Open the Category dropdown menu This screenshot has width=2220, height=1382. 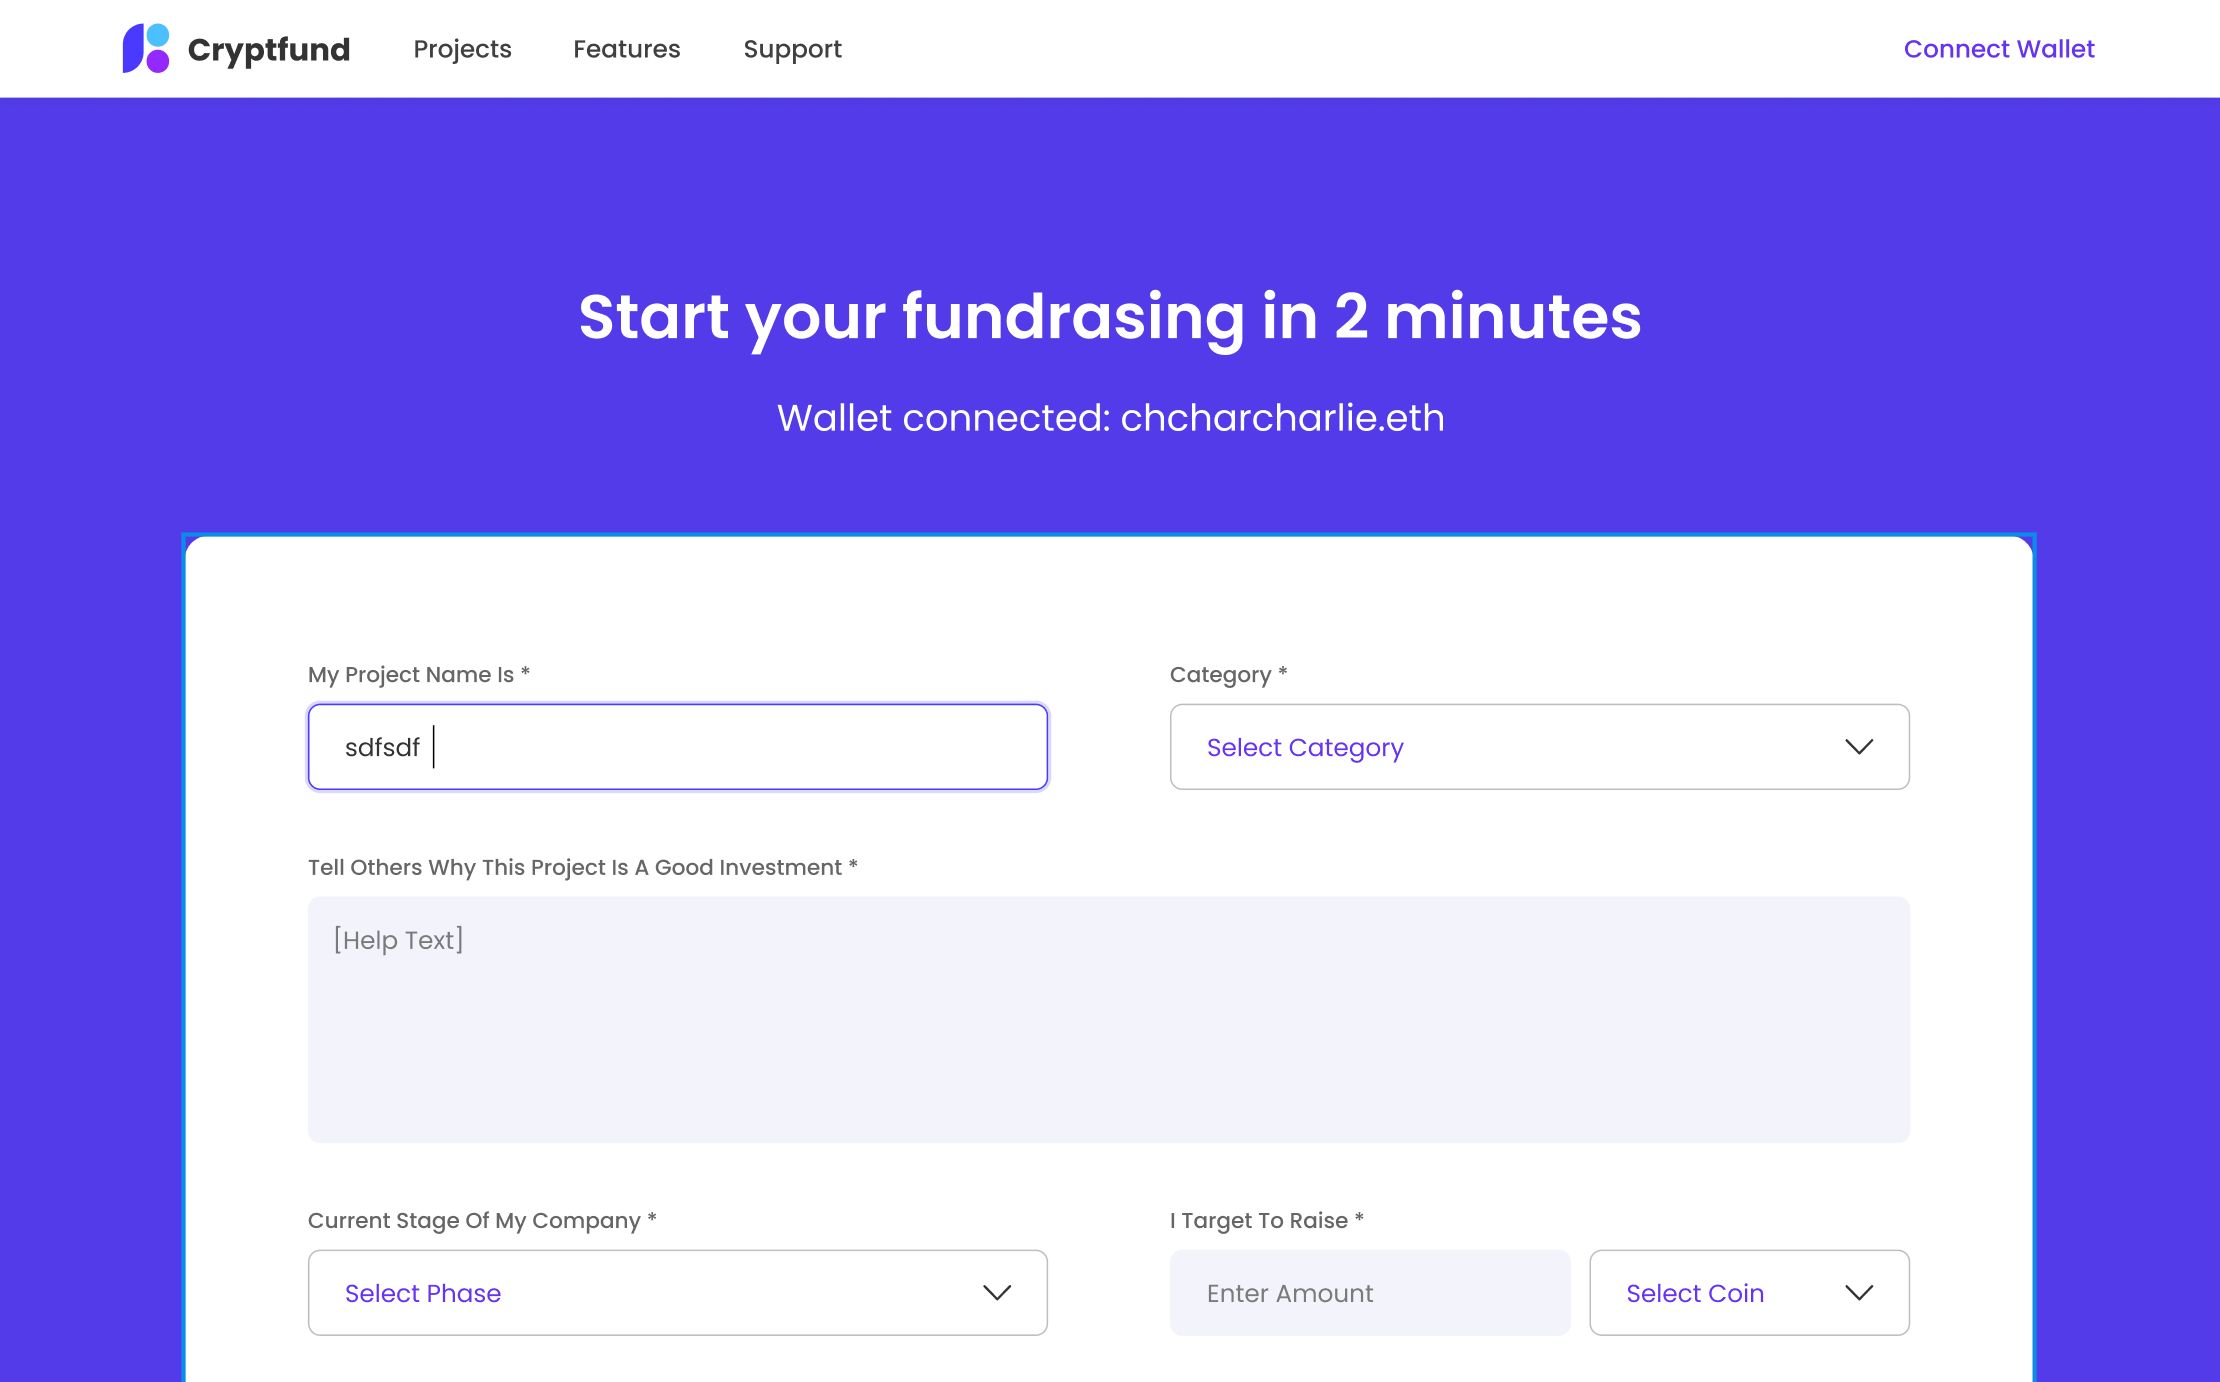(1539, 747)
